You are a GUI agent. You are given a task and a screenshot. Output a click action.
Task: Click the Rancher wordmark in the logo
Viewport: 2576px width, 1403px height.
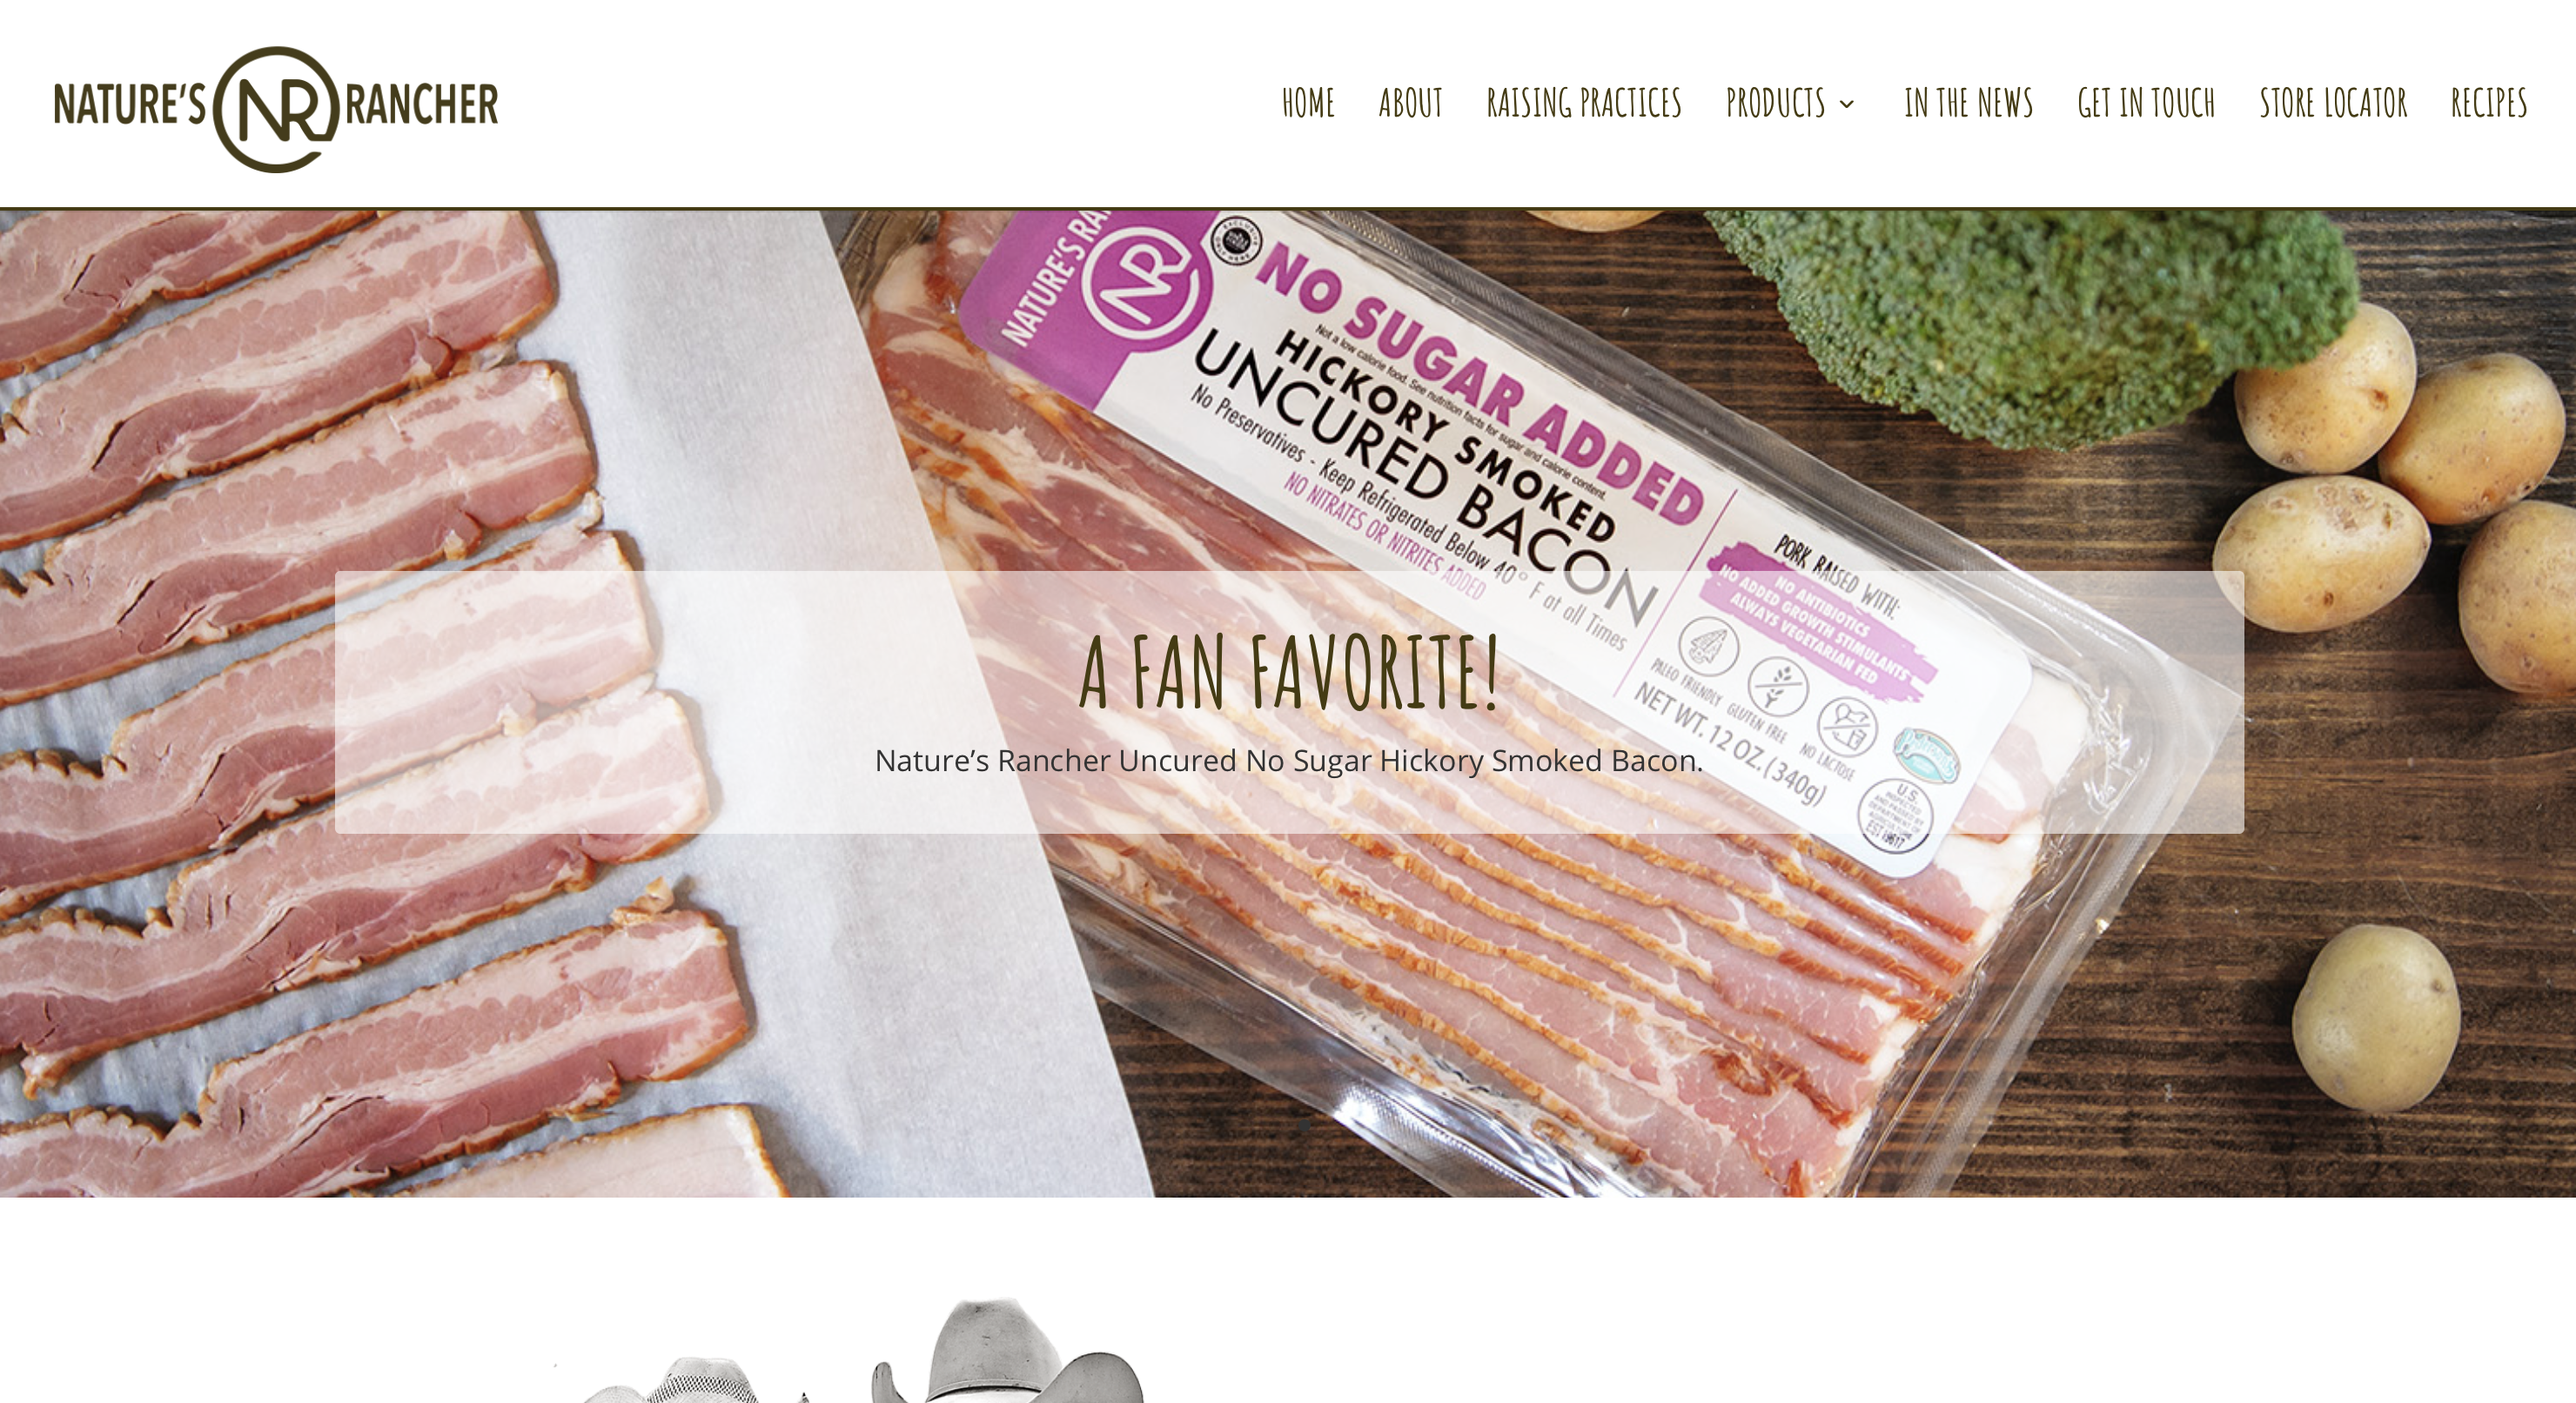pos(421,104)
